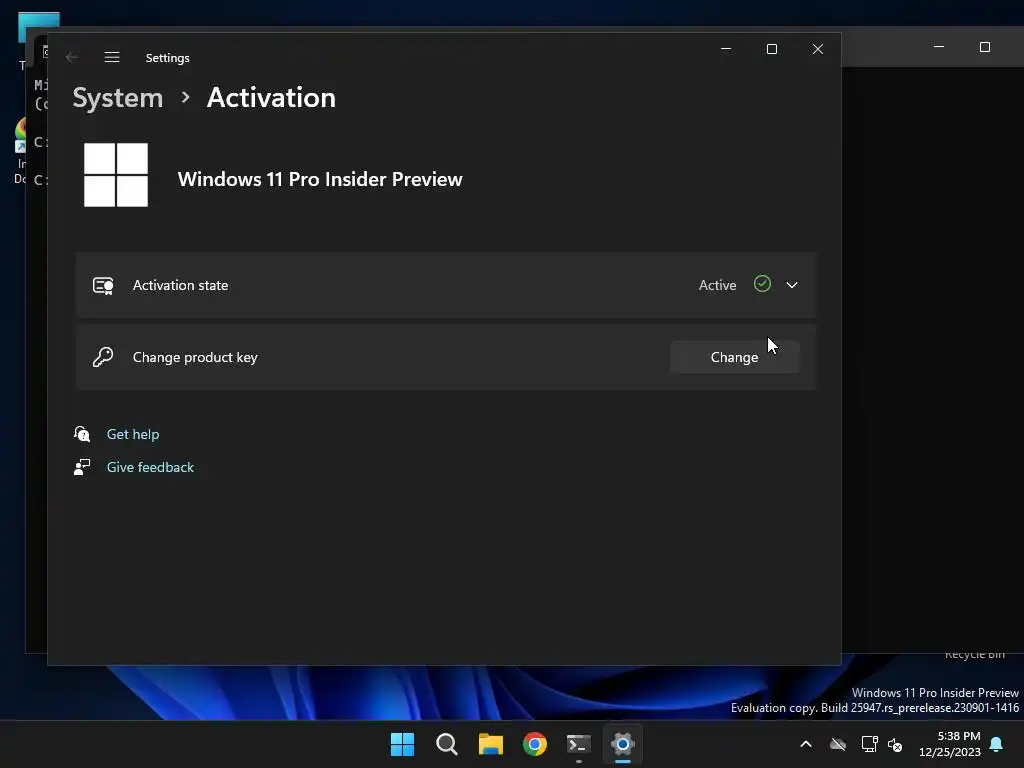
Task: Click the OneDrive cloud tray icon
Action: click(838, 744)
